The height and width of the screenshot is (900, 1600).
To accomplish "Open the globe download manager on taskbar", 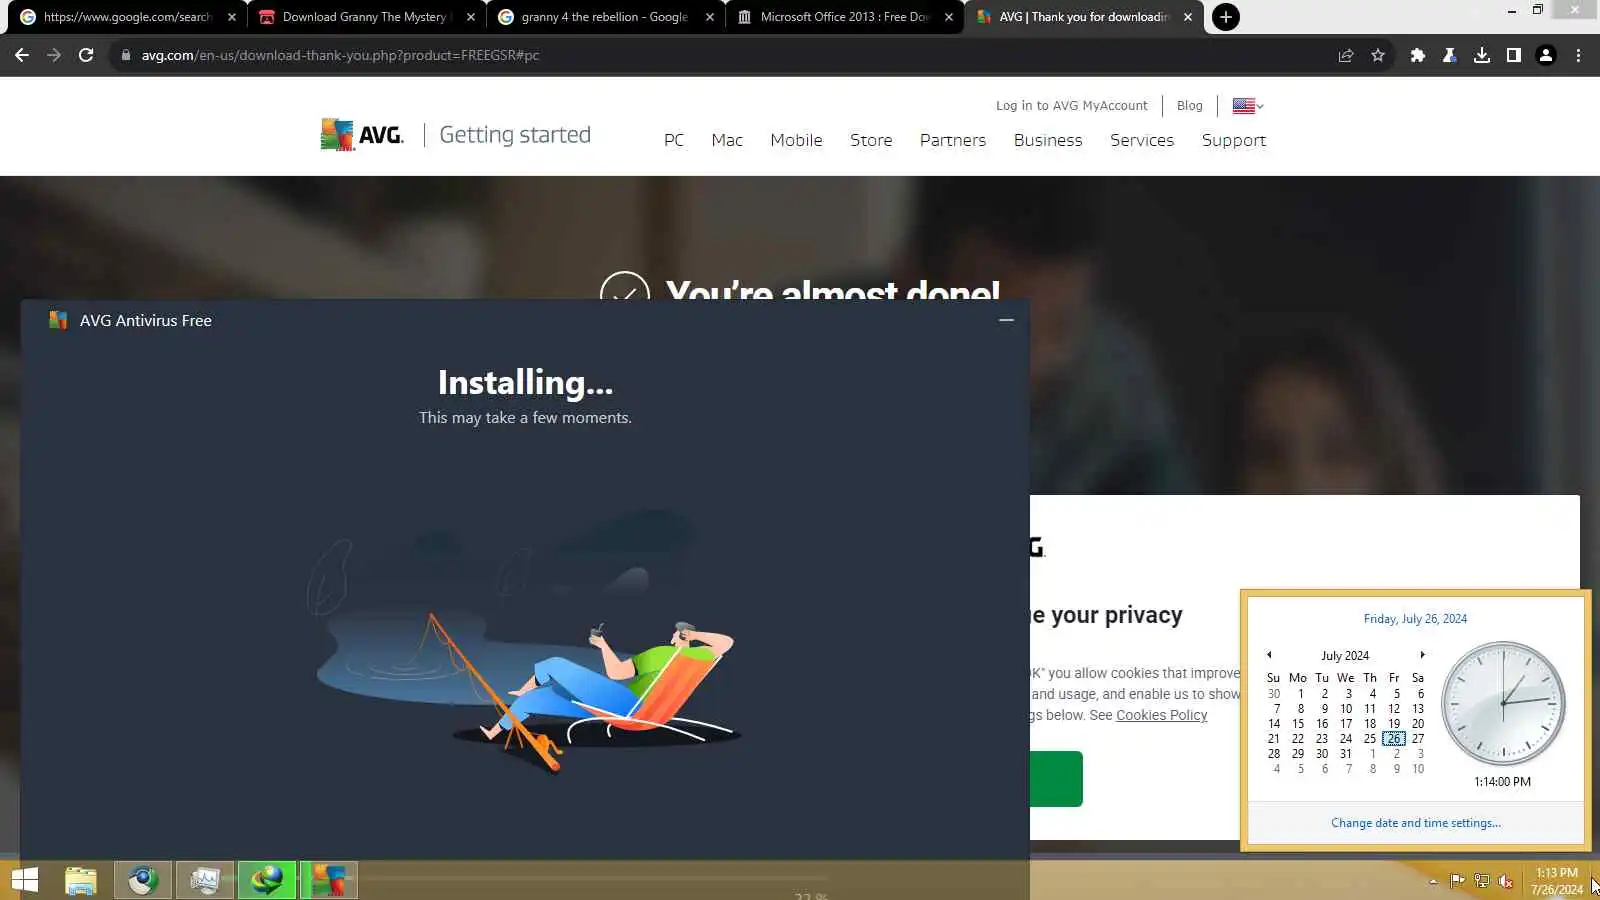I will 267,880.
